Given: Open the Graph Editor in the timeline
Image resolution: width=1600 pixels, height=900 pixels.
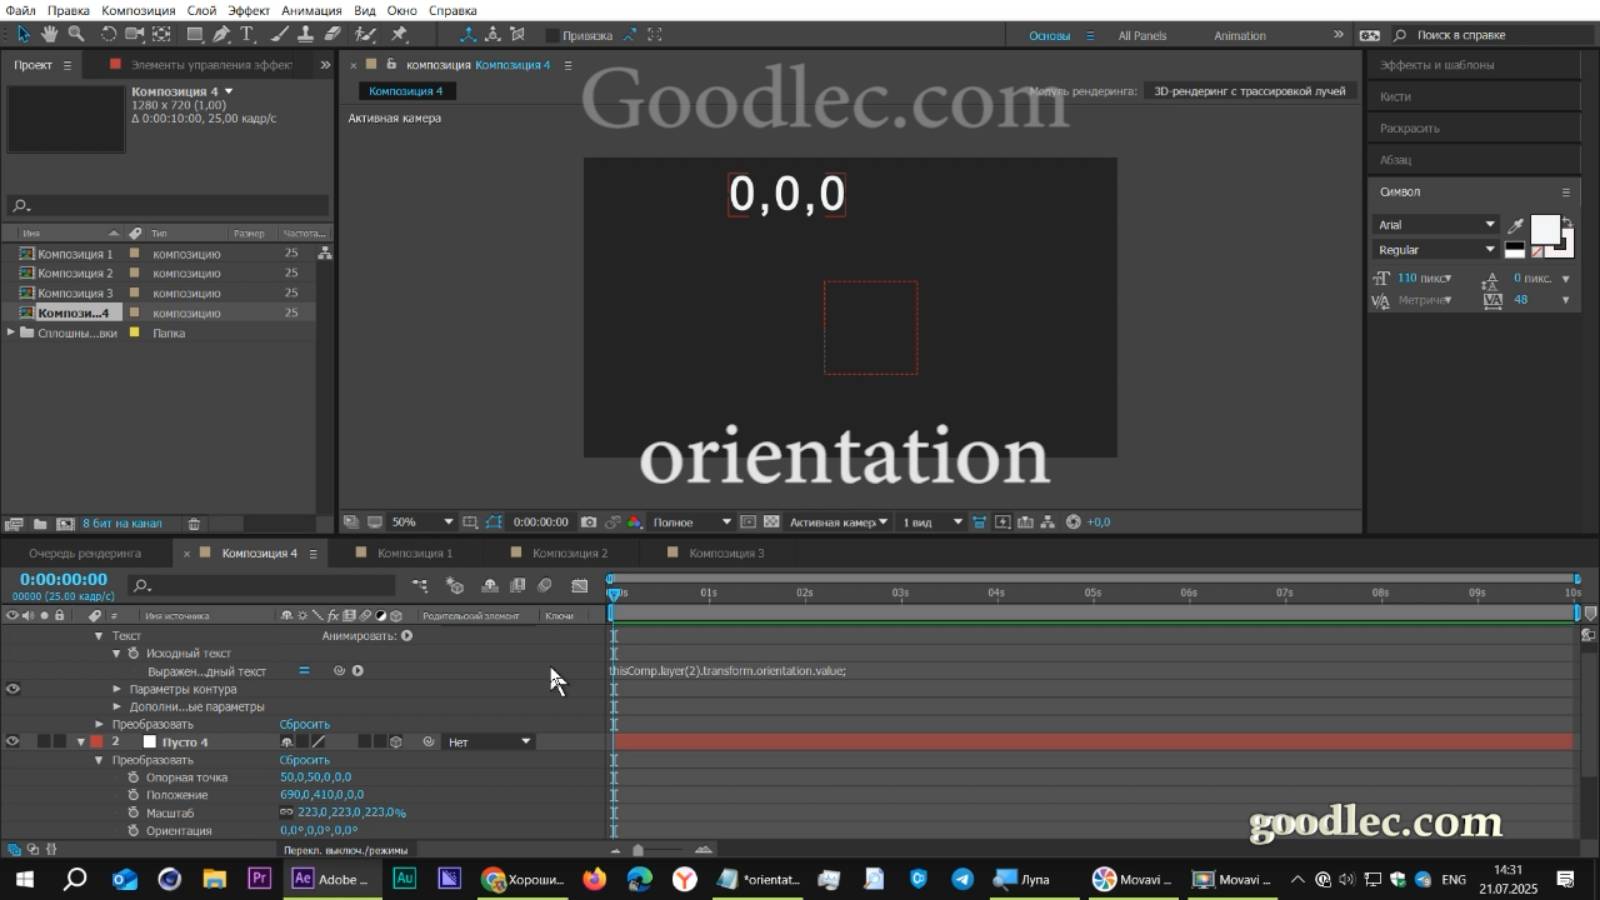Looking at the screenshot, I should point(580,586).
